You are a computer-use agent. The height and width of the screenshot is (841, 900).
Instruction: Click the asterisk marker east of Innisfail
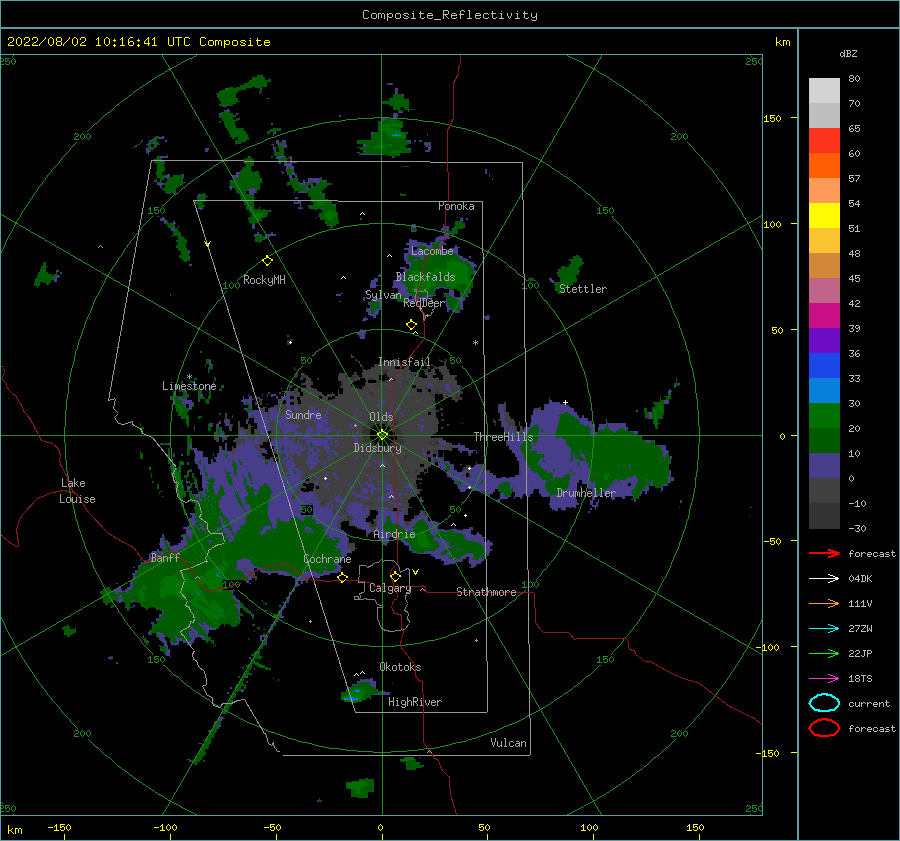click(x=475, y=343)
